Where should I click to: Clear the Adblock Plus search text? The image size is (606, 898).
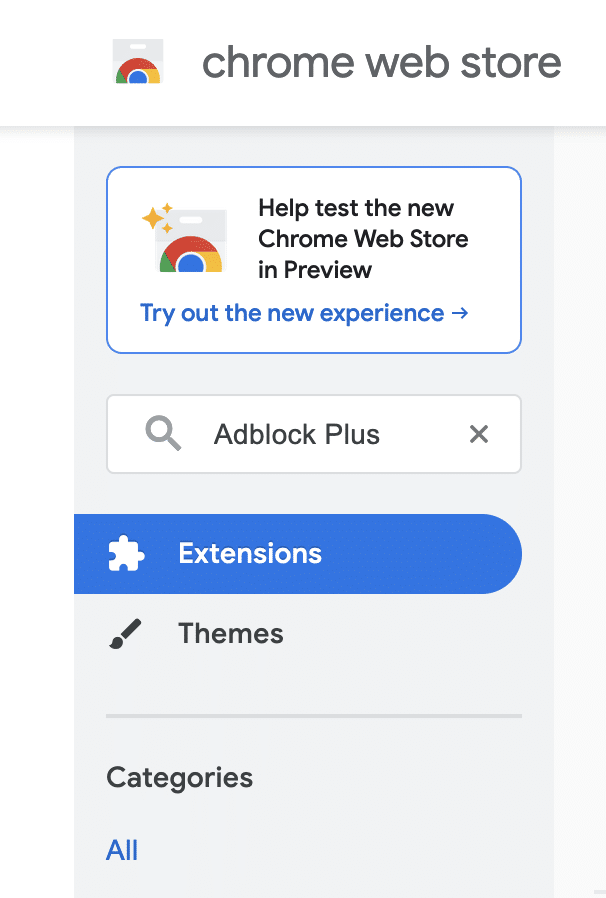(x=479, y=434)
